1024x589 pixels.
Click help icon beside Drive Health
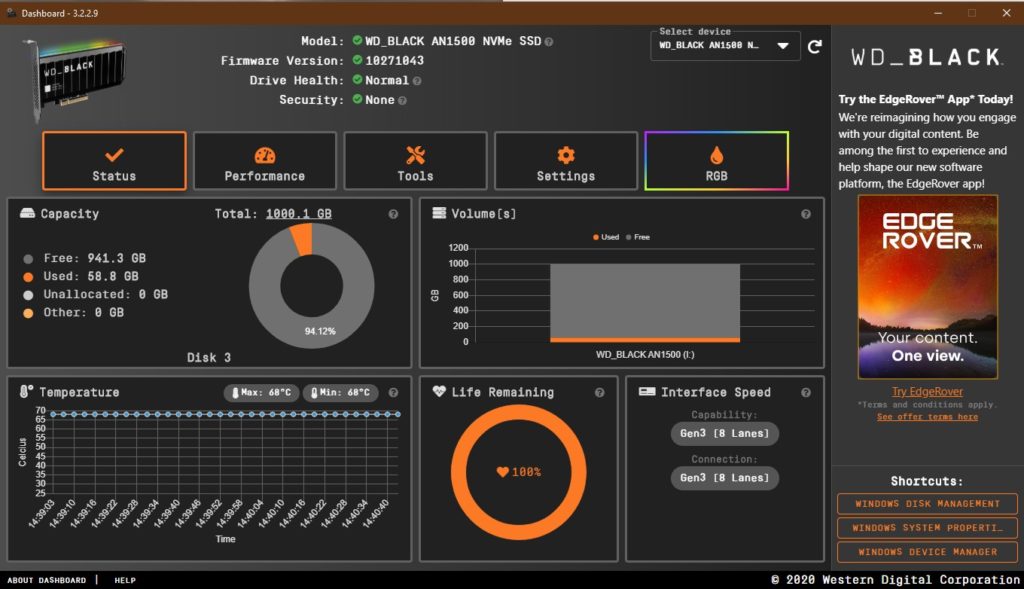pyautogui.click(x=417, y=81)
